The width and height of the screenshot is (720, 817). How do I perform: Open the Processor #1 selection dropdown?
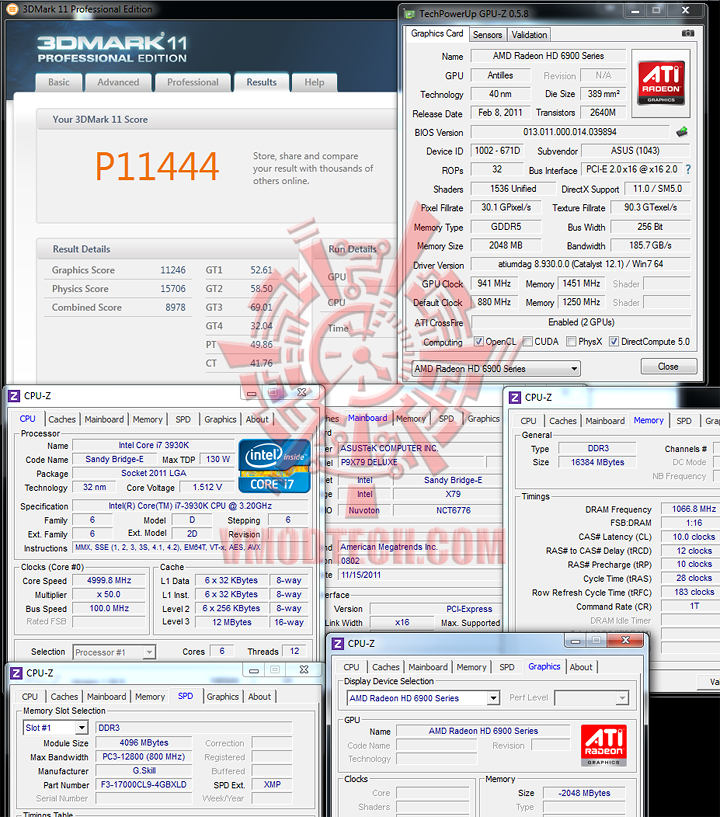[114, 652]
